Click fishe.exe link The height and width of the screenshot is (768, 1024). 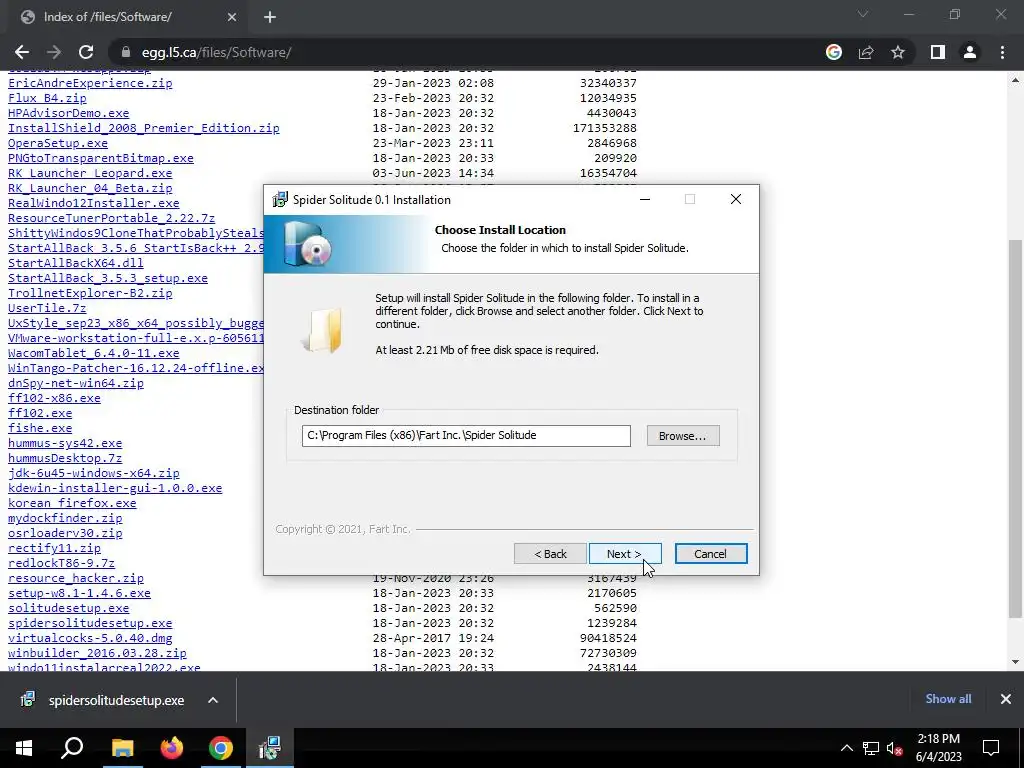pos(40,428)
